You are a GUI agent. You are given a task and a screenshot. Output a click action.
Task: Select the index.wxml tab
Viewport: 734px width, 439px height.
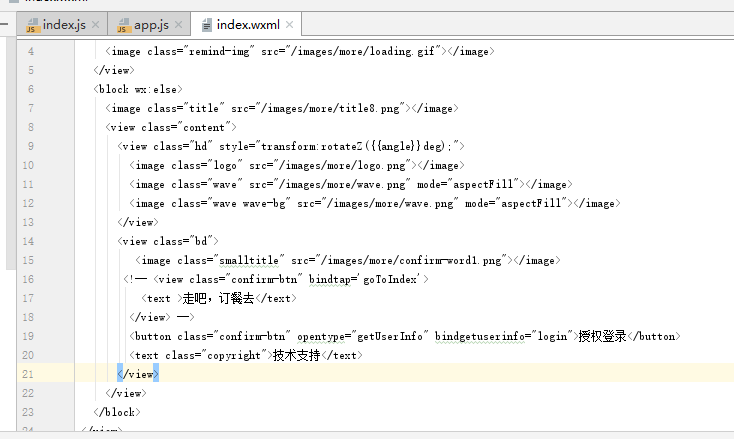248,25
